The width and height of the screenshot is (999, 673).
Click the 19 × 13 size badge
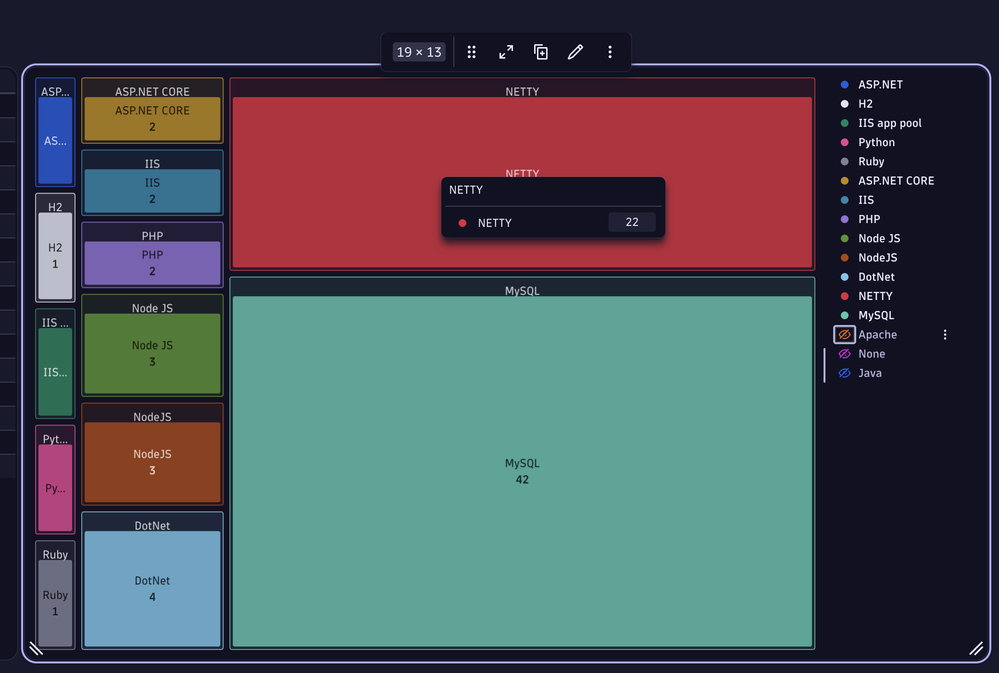[419, 52]
